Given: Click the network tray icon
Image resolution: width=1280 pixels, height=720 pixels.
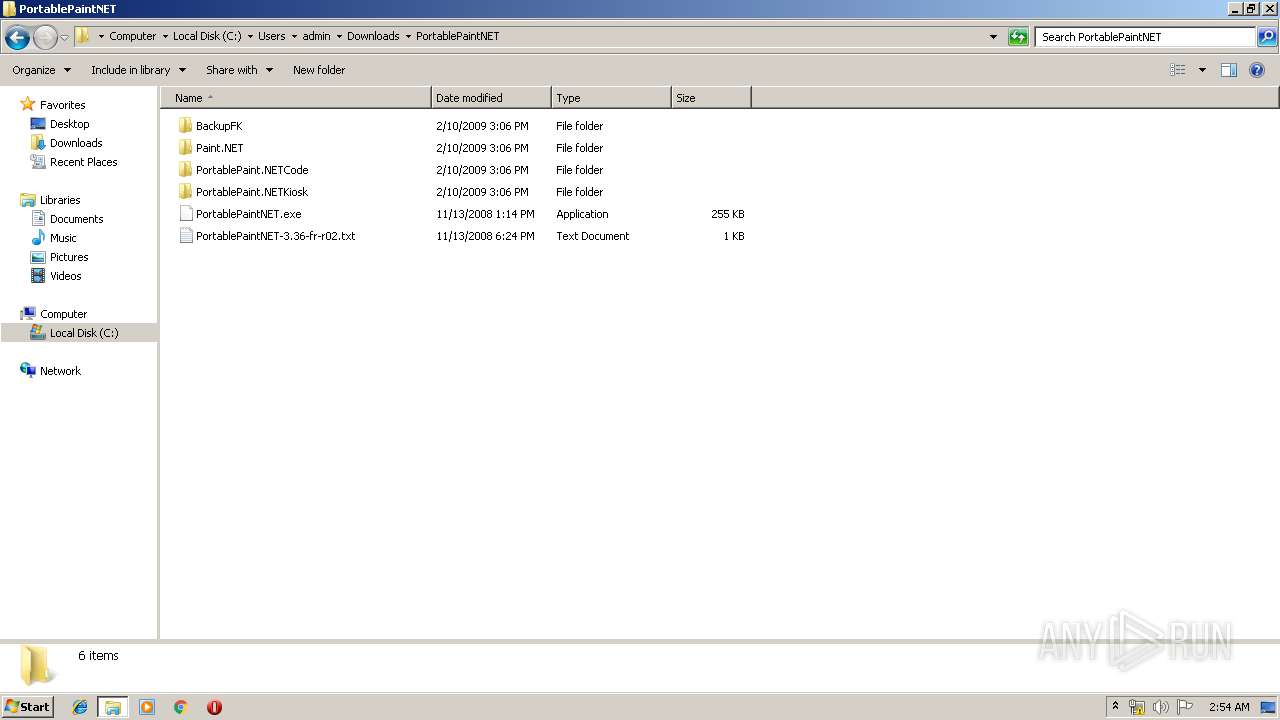Looking at the screenshot, I should (1137, 707).
